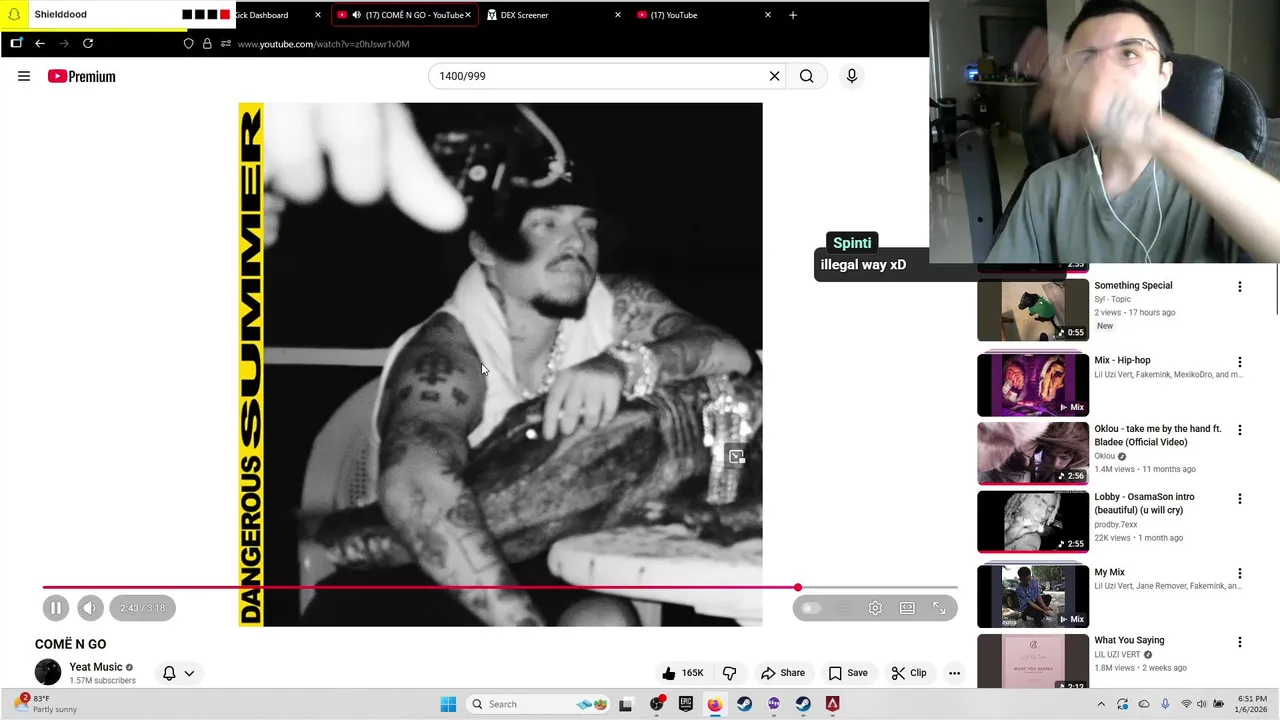1280x720 pixels.
Task: Click the taskbar Search box
Action: click(539, 704)
